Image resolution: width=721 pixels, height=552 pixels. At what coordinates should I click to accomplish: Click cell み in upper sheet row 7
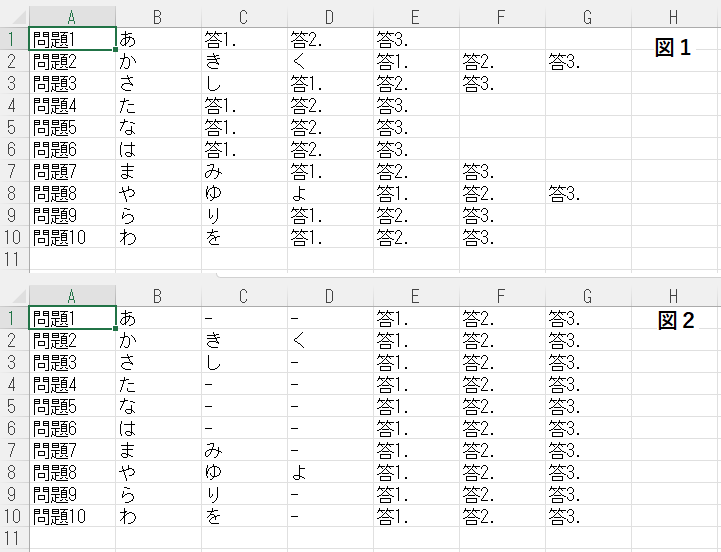244,171
